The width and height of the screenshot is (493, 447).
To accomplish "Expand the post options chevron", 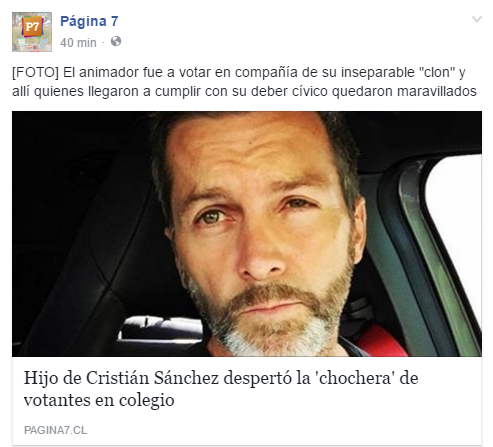I will coord(477,19).
